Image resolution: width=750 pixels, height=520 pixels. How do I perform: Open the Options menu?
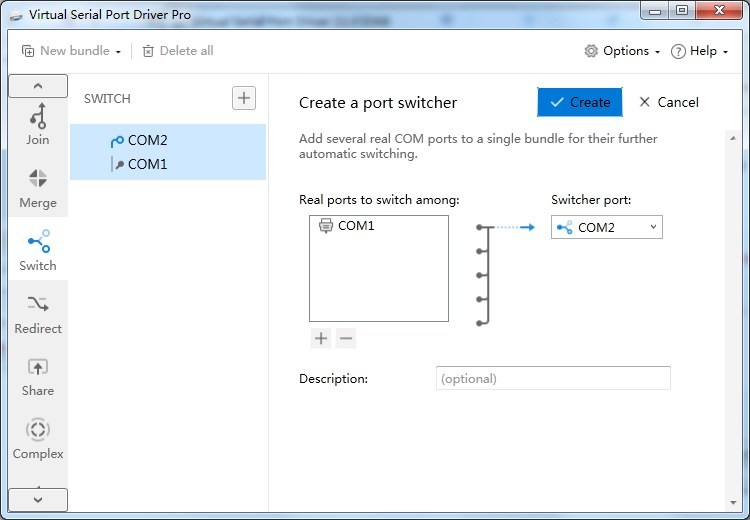[622, 51]
